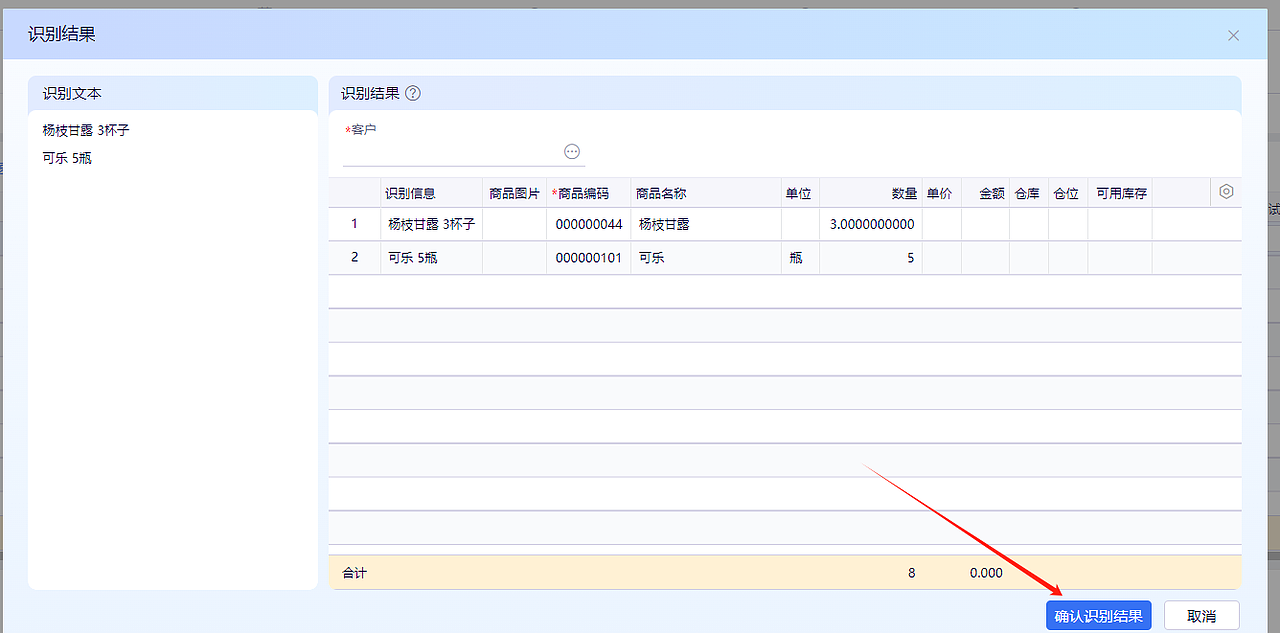The width and height of the screenshot is (1280, 633).
Task: Click the help icon beside 识别结果 heading
Action: pos(411,93)
